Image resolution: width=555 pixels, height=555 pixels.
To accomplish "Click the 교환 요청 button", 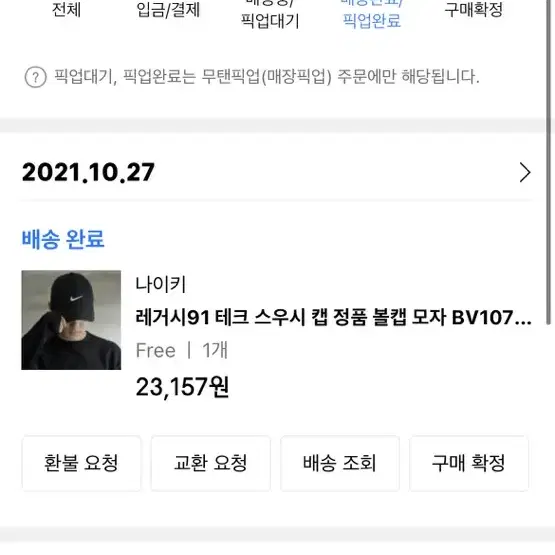I will click(211, 463).
